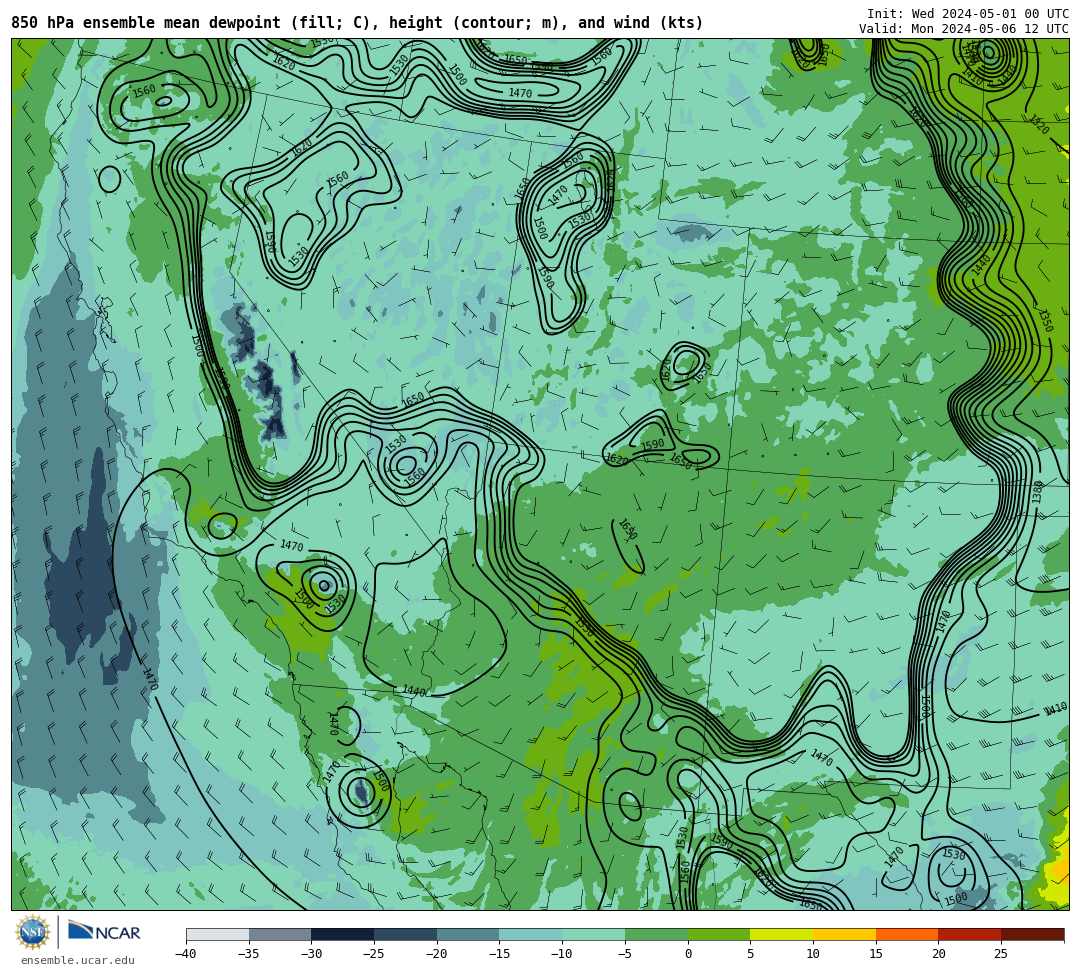Click the -30 colorbar tick label
Image resolution: width=1080 pixels, height=973 pixels.
pos(311,954)
